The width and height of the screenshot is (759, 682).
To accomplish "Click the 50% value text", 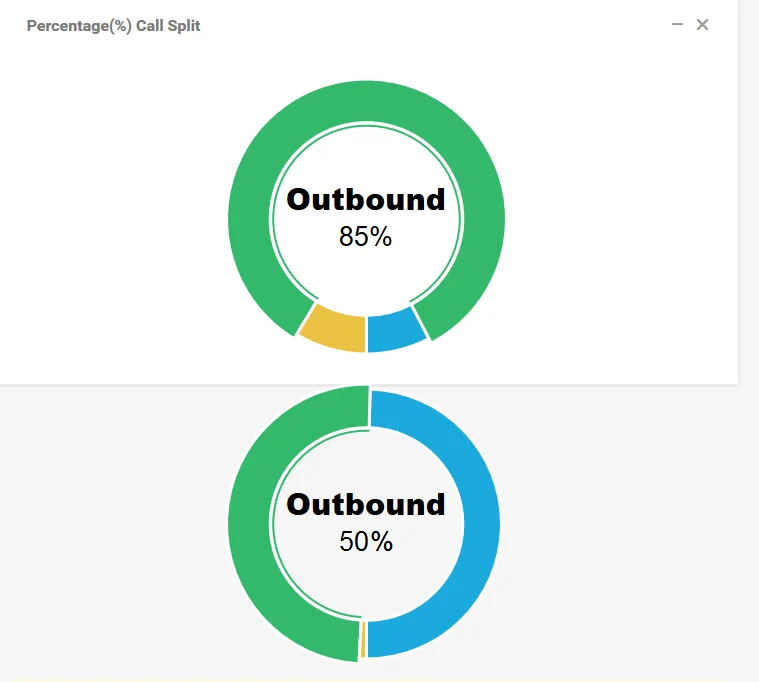I will point(366,541).
